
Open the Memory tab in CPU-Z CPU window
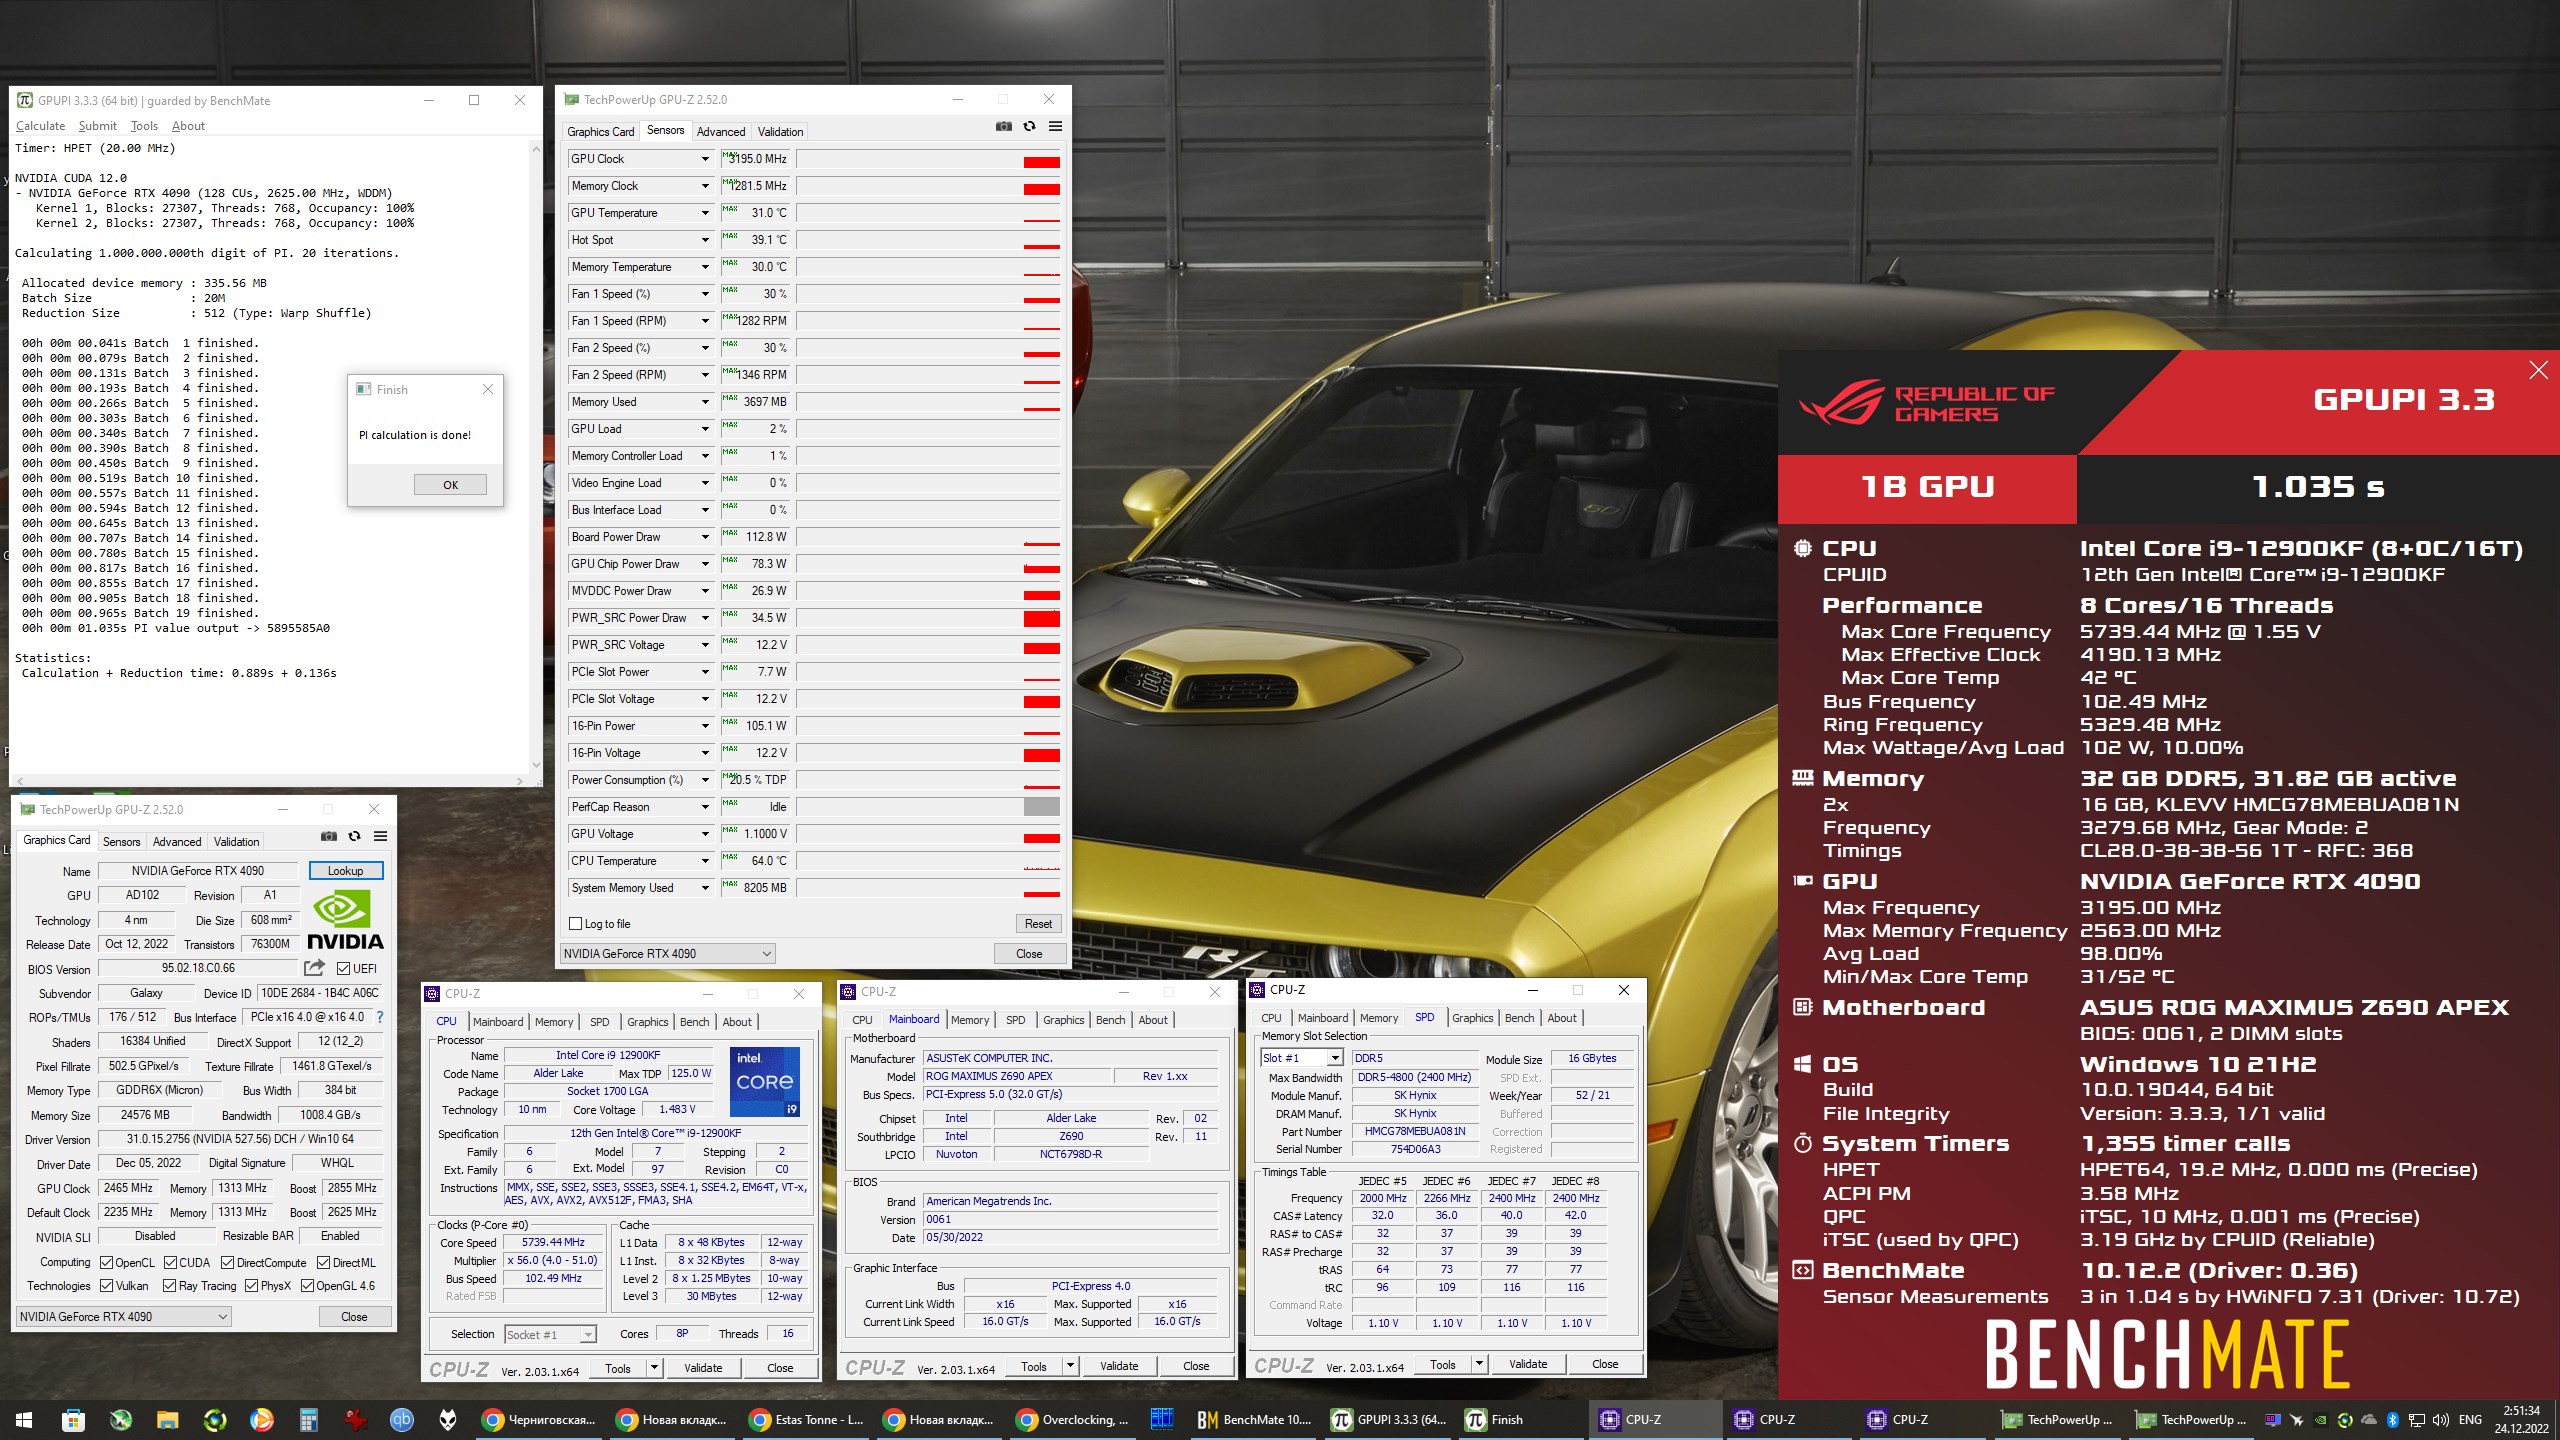tap(554, 1022)
